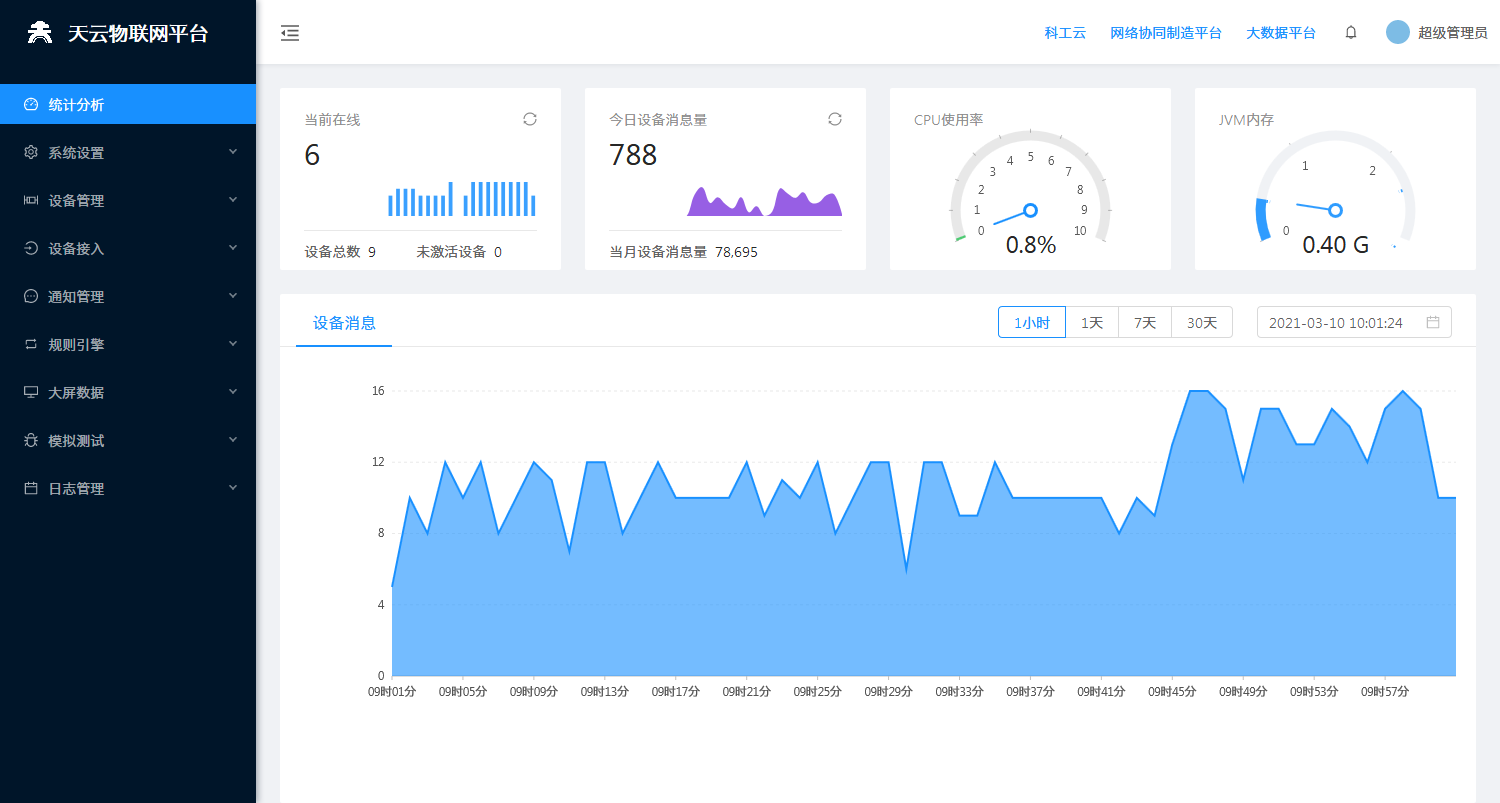Click the 设备接入 menu label
Screen dimensions: 1500x803
click(x=76, y=249)
